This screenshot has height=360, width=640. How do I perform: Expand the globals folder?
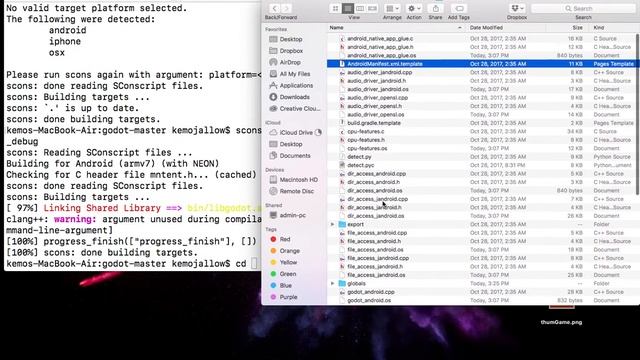click(332, 283)
